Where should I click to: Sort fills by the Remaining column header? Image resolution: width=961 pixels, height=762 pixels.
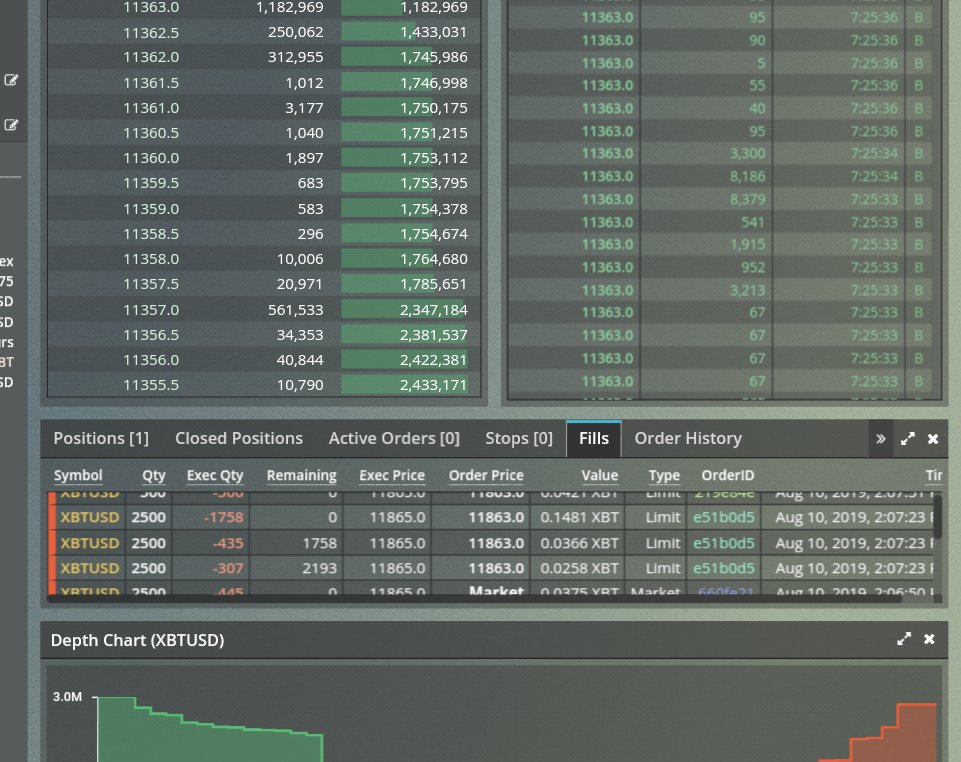click(302, 475)
